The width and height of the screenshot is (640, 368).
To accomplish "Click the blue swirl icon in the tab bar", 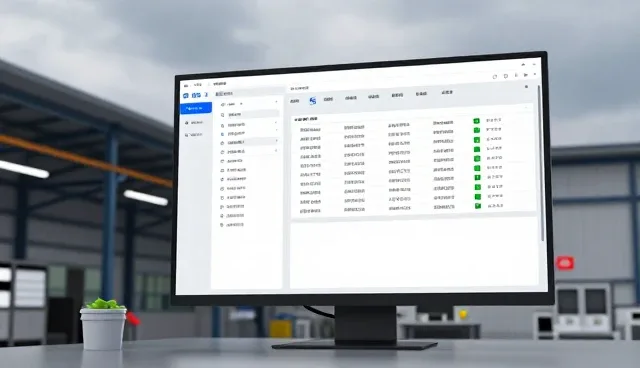I will (x=313, y=101).
